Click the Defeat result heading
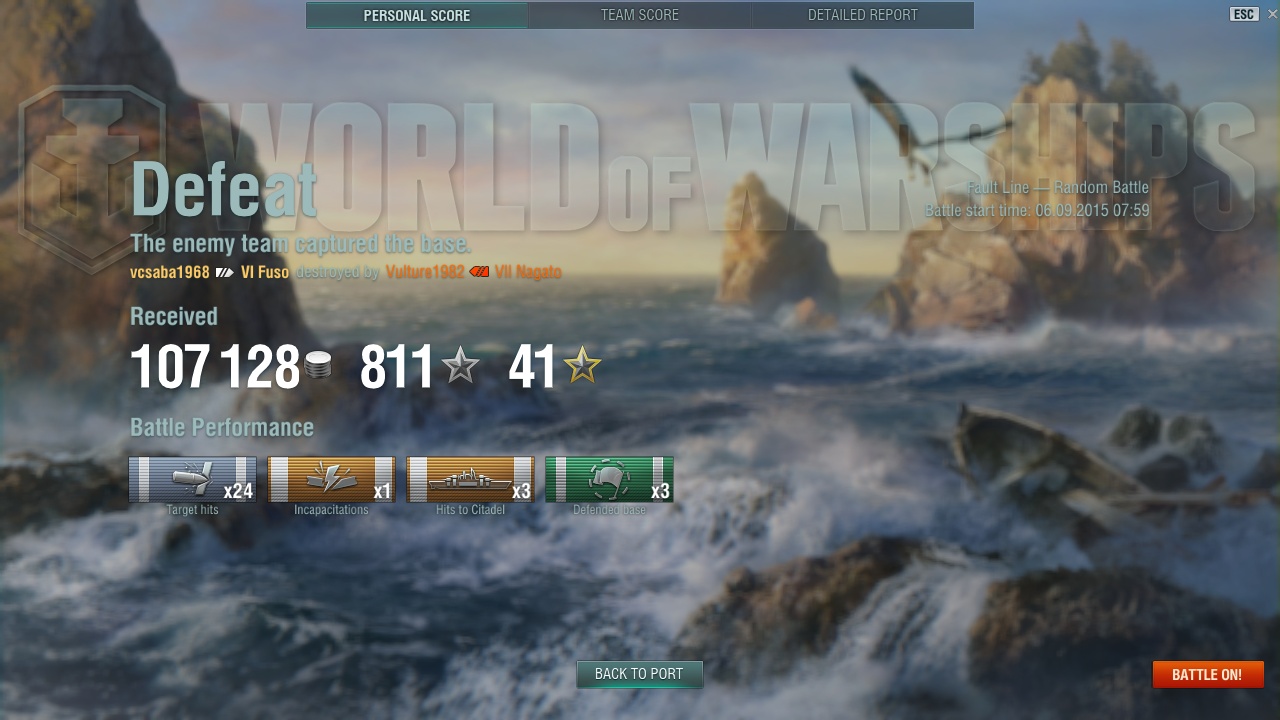Viewport: 1280px width, 720px height. tap(224, 189)
